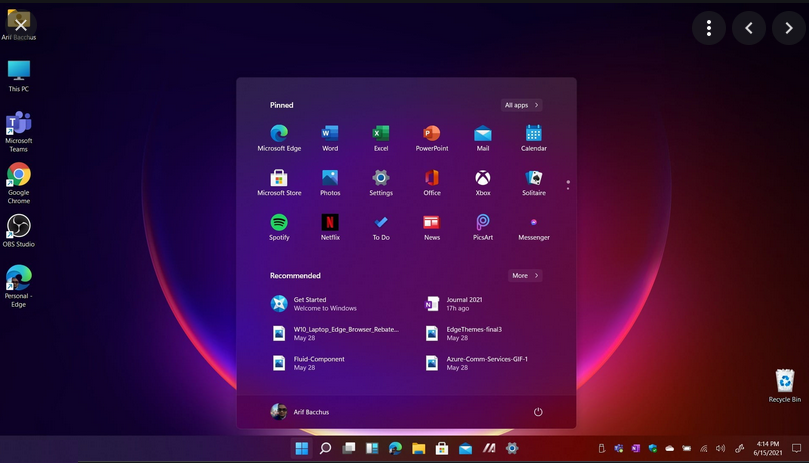
Task: Open the Office app
Action: (x=432, y=183)
